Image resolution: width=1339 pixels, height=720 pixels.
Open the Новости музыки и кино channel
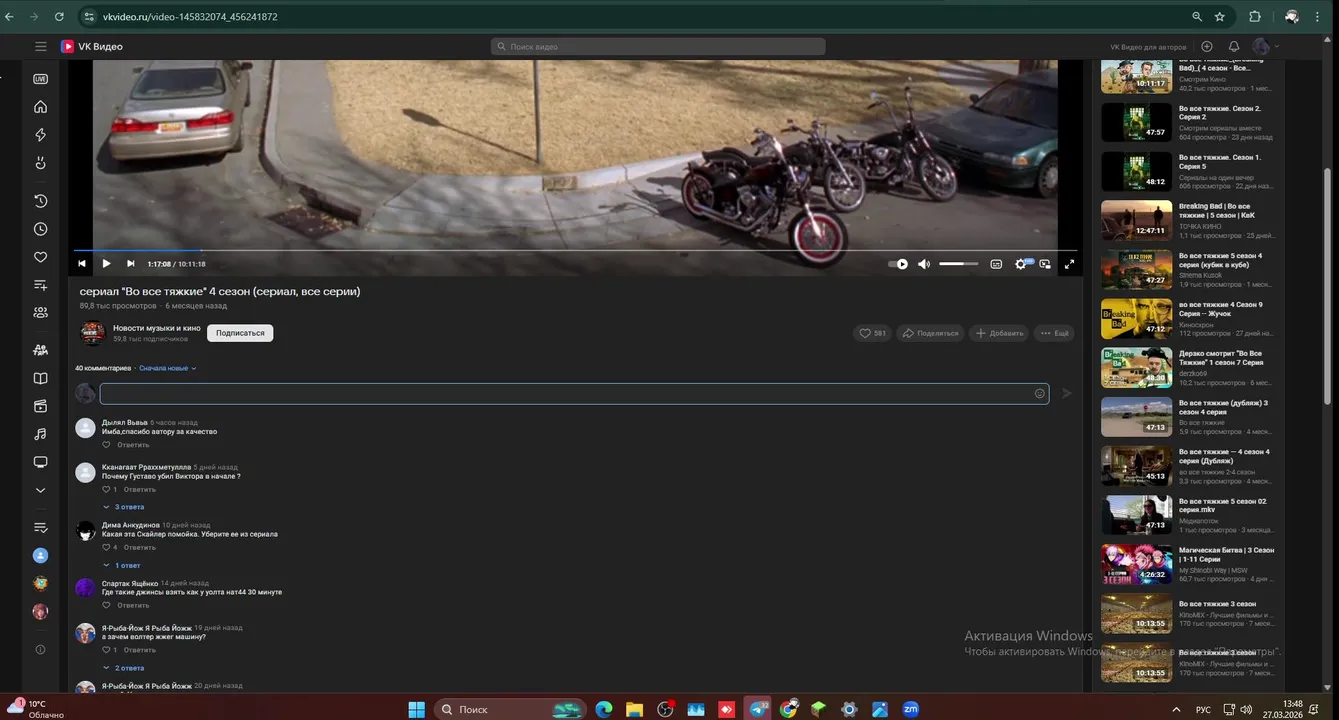click(x=156, y=328)
